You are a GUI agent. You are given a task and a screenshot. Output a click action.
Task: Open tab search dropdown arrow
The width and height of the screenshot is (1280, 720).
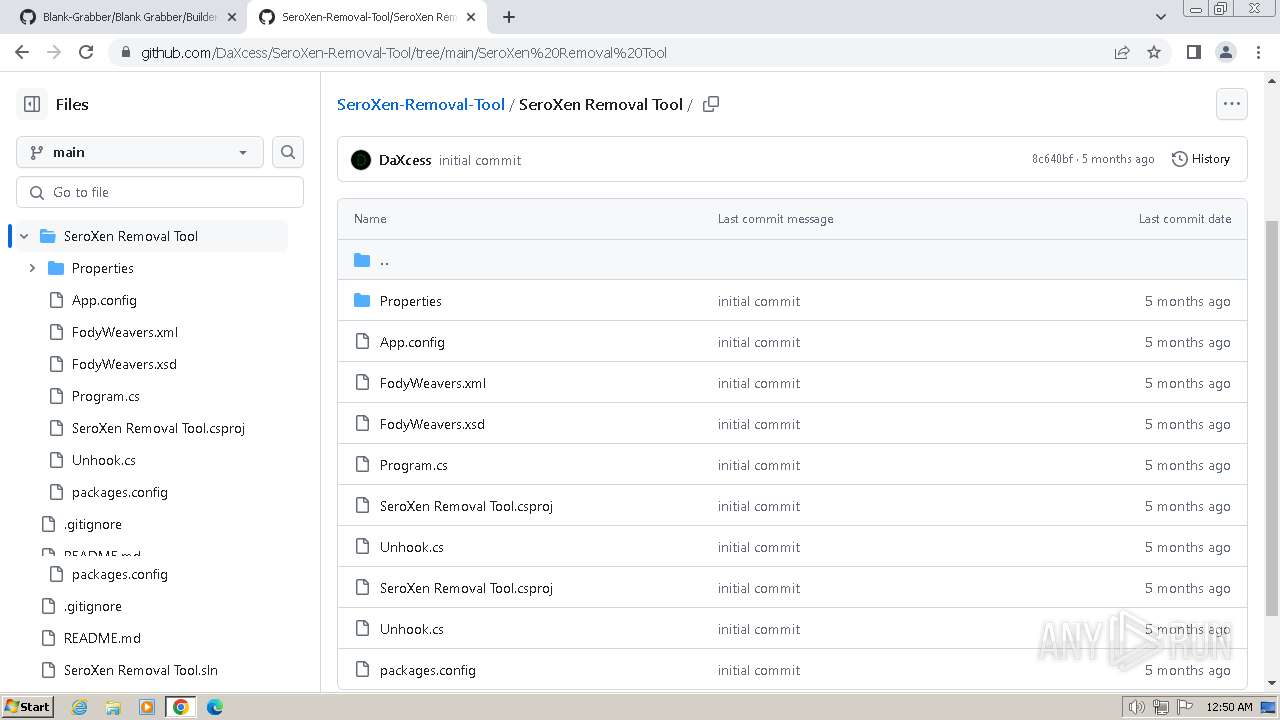coord(1160,17)
